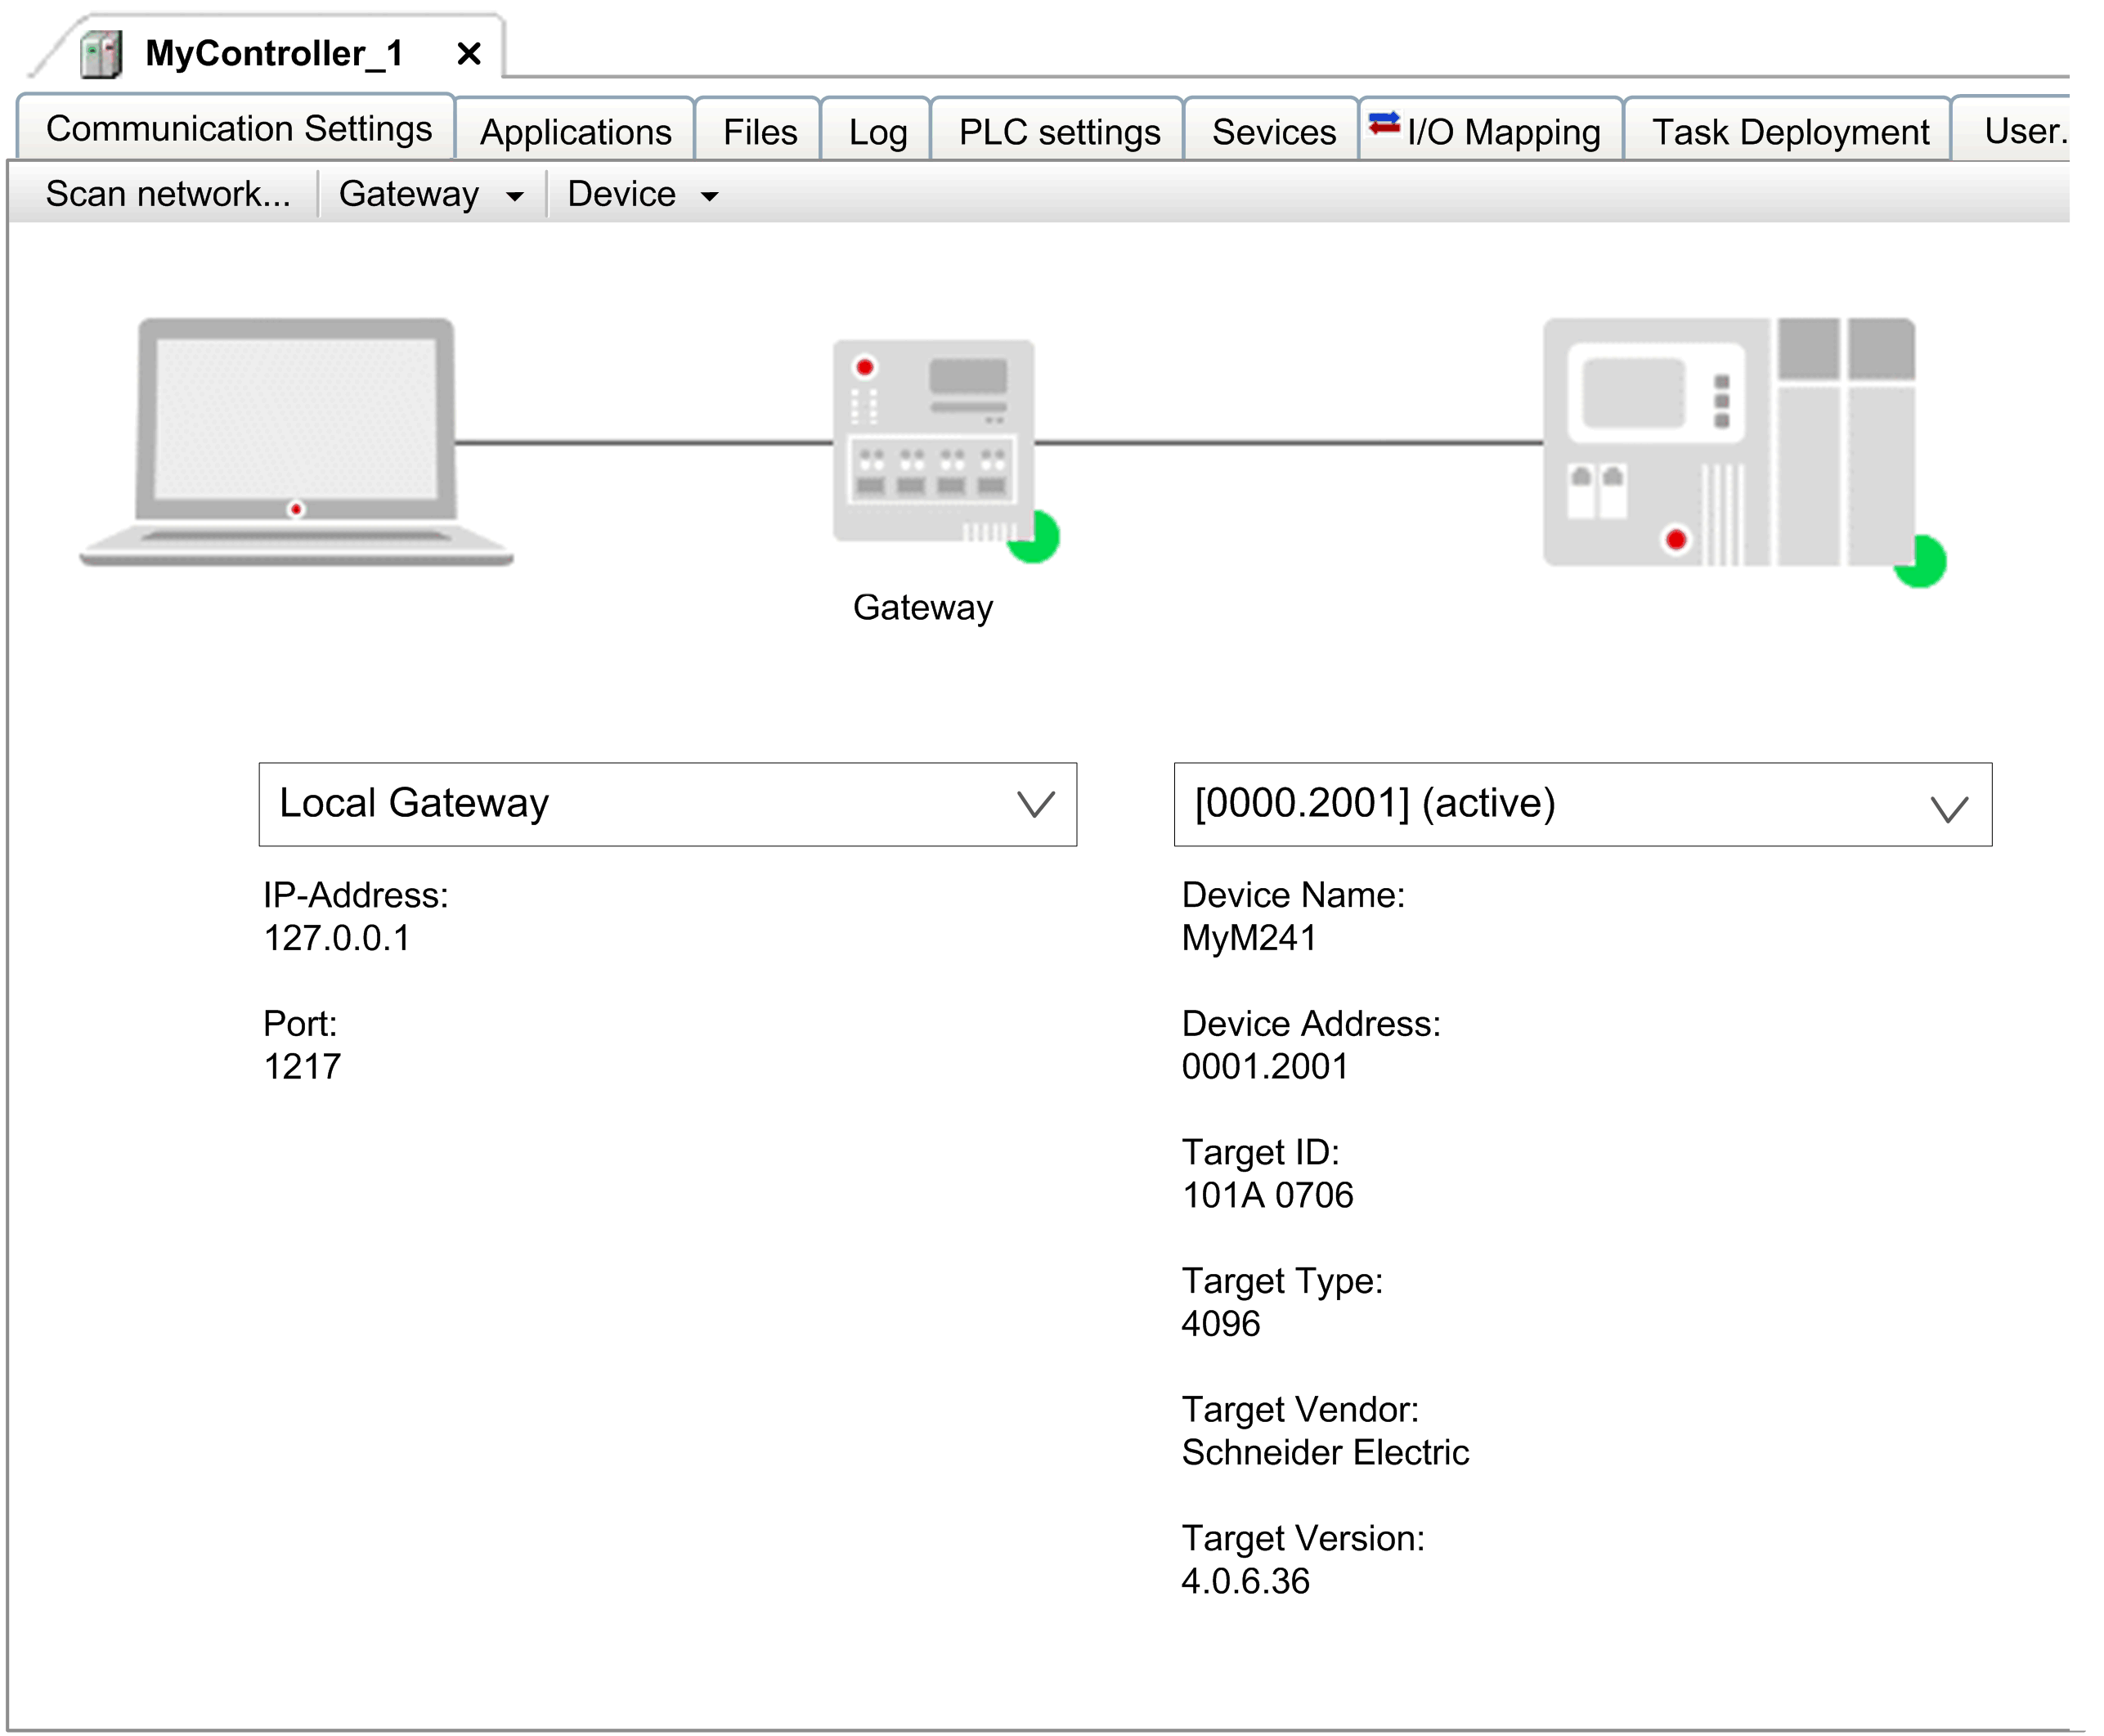Switch to the PLC settings tab
Viewport: 2104px width, 1736px height.
pos(1059,132)
